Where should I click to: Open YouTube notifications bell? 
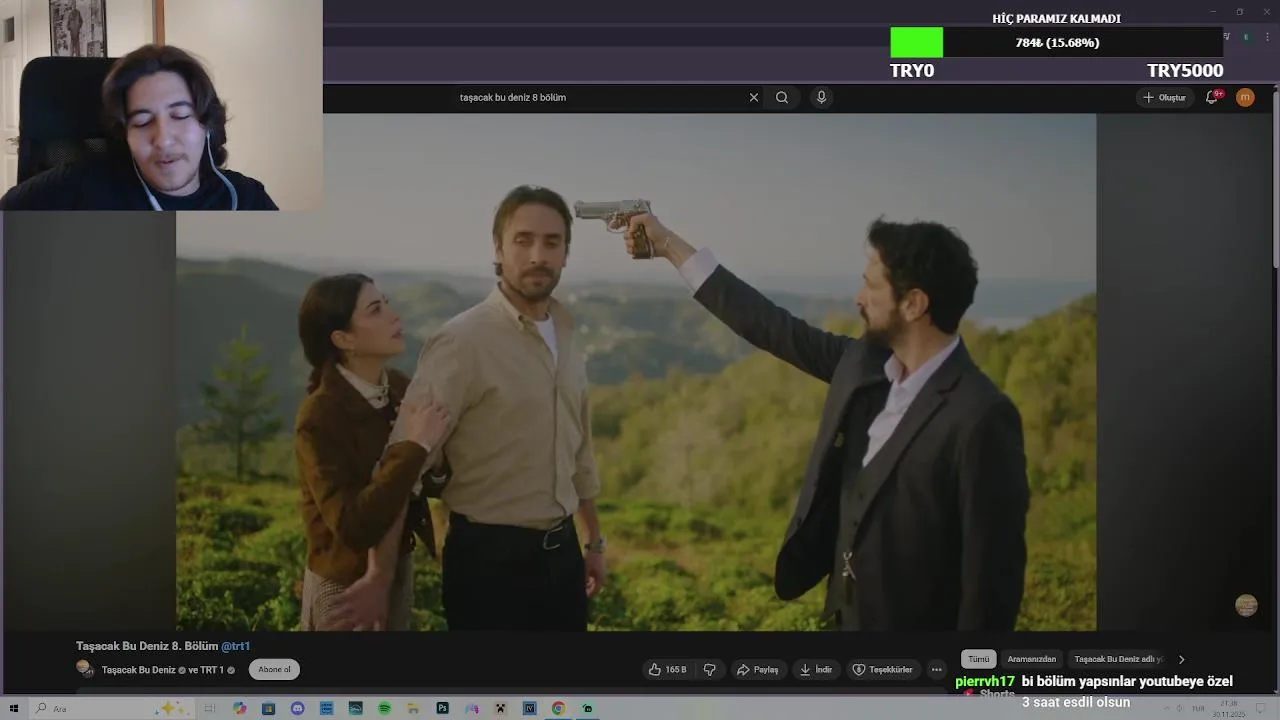(x=1212, y=97)
